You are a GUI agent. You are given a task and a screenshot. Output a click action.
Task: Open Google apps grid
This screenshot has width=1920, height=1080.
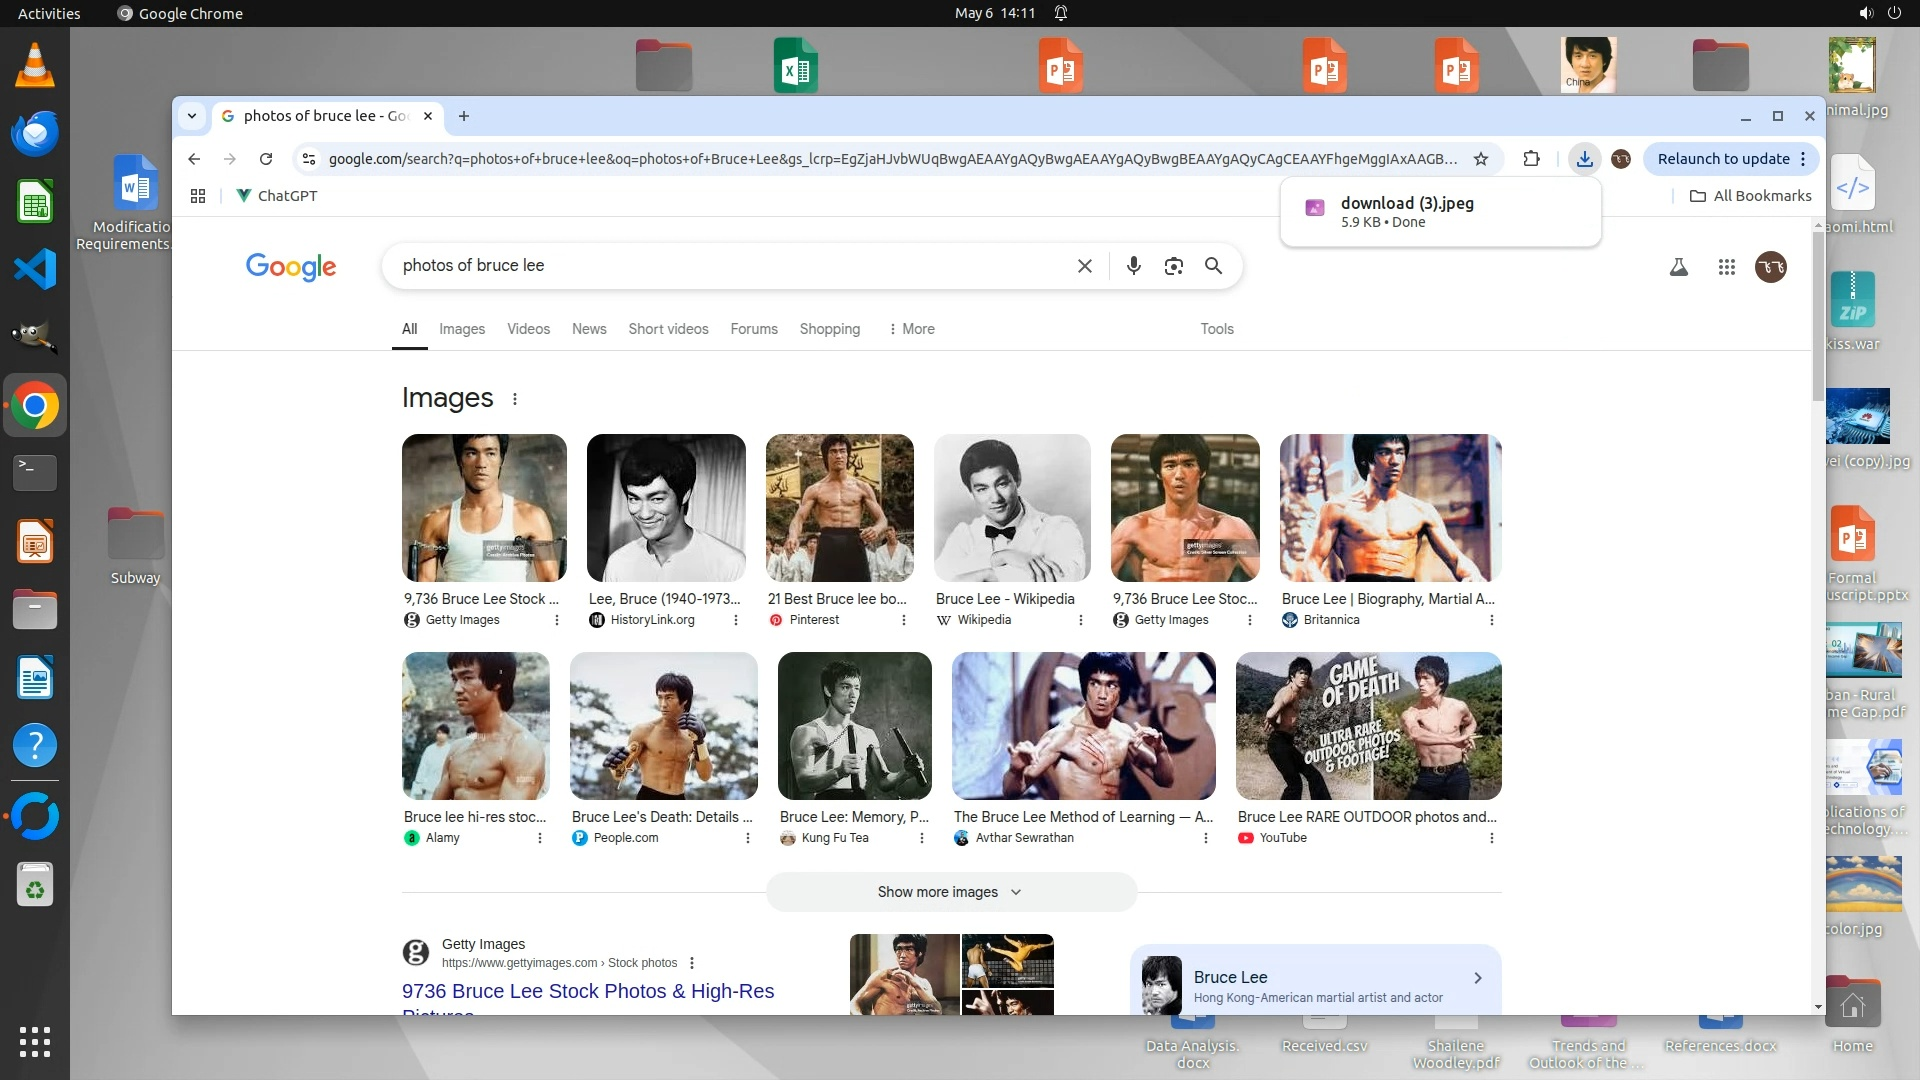[1726, 267]
